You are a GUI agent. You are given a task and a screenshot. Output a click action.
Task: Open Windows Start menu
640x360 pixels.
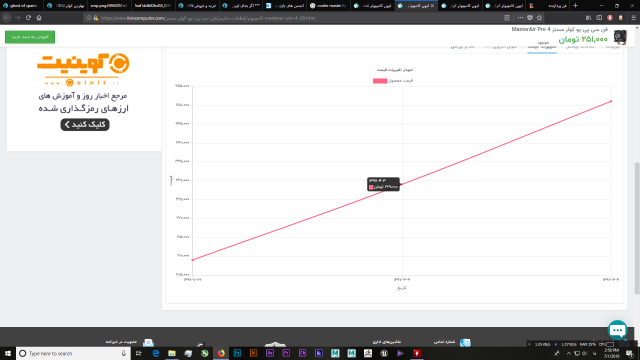pyautogui.click(x=8, y=353)
